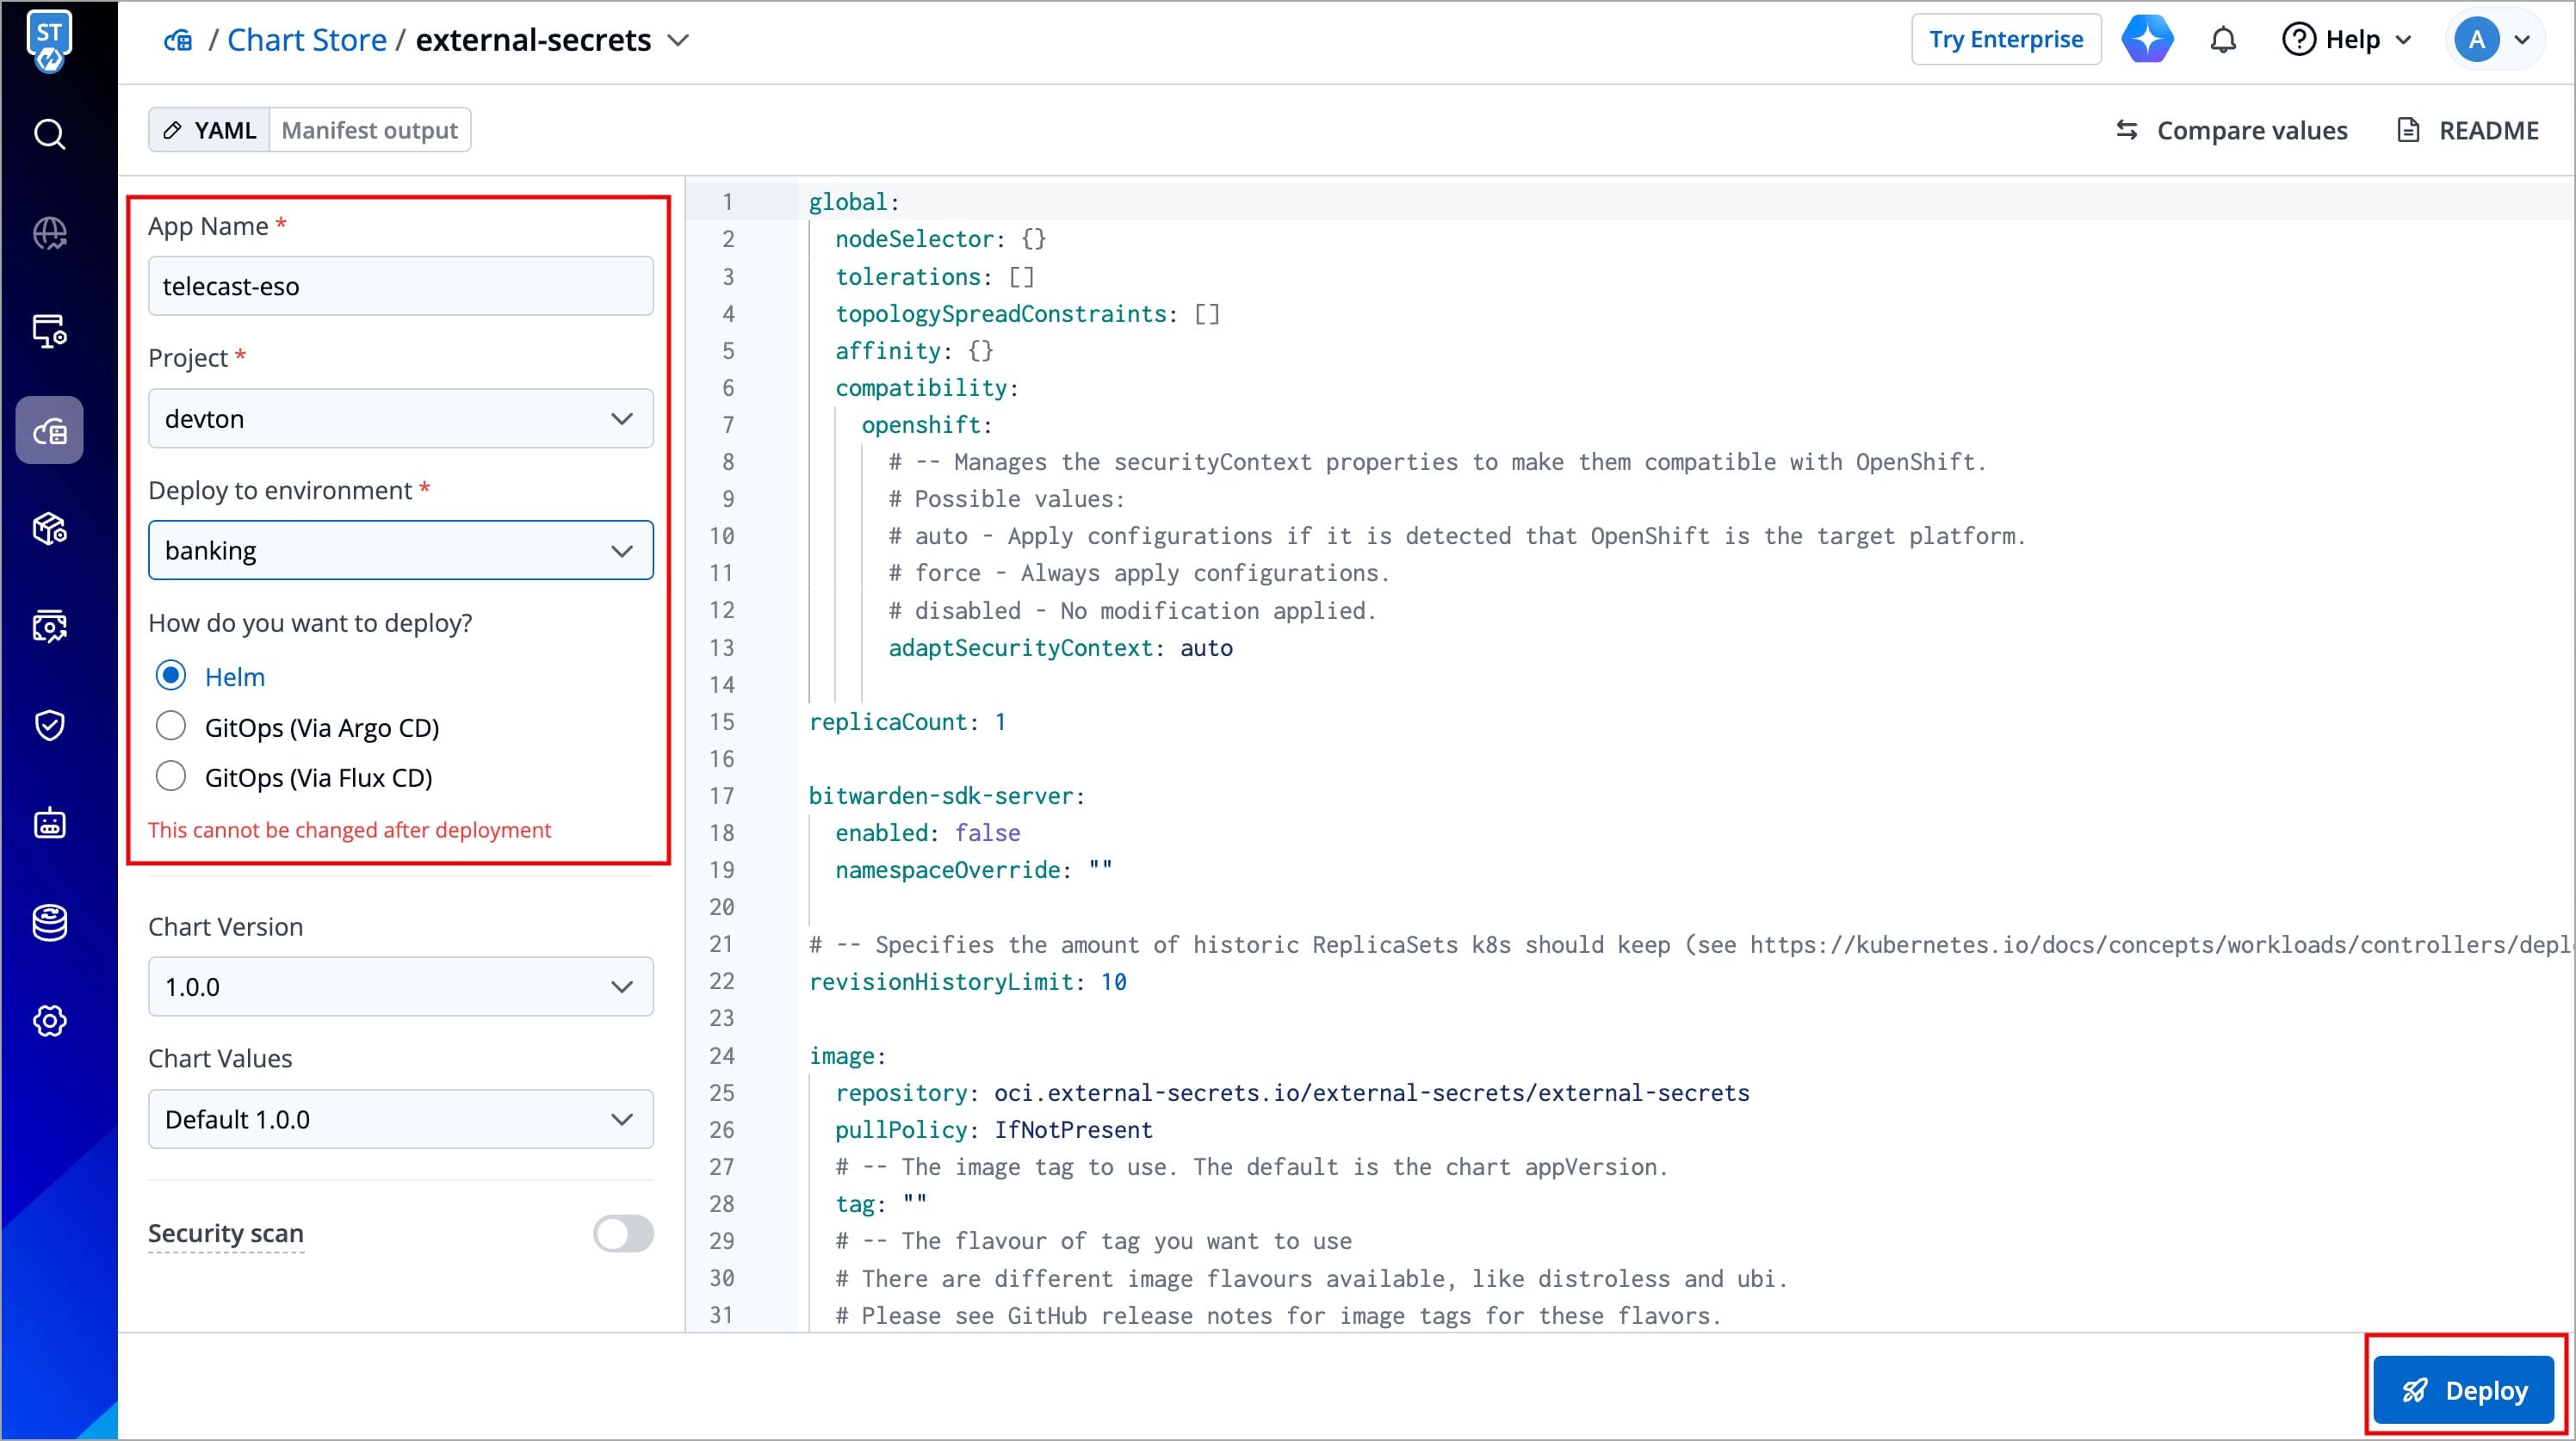The height and width of the screenshot is (1441, 2576).
Task: Open the Chart Version 1.0.0 dropdown
Action: point(400,987)
